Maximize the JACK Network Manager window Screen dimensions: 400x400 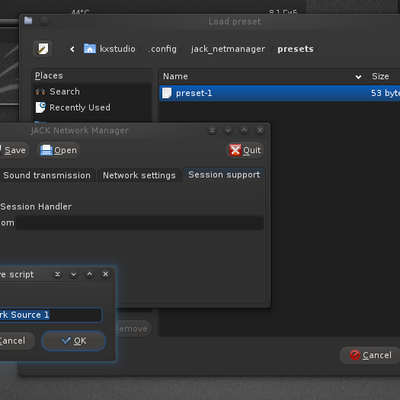coord(244,130)
